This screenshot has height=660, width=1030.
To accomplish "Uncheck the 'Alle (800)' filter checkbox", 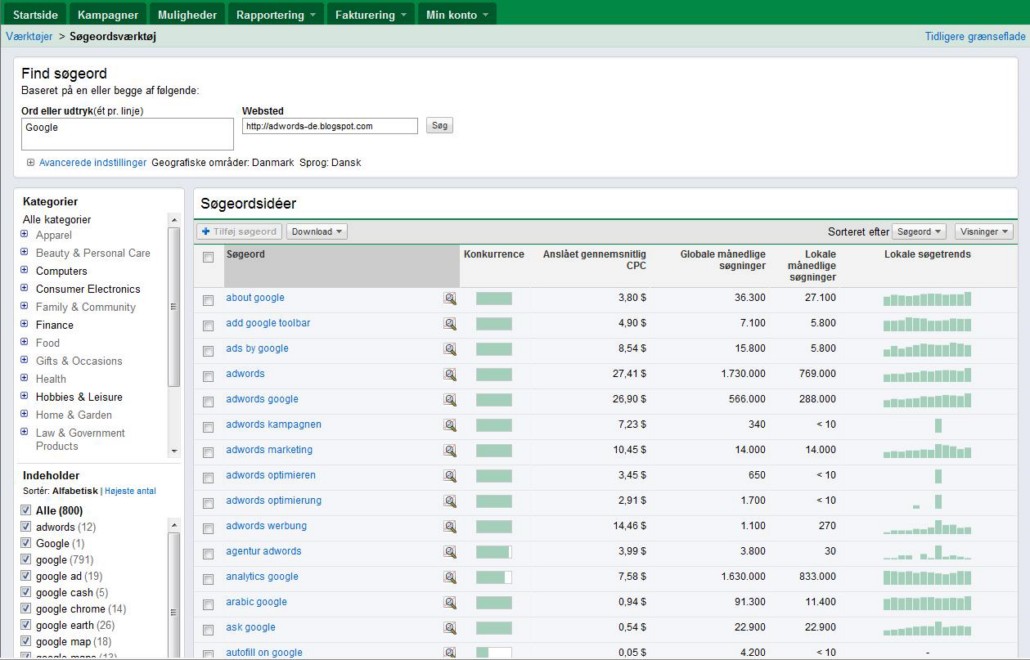I will (26, 510).
